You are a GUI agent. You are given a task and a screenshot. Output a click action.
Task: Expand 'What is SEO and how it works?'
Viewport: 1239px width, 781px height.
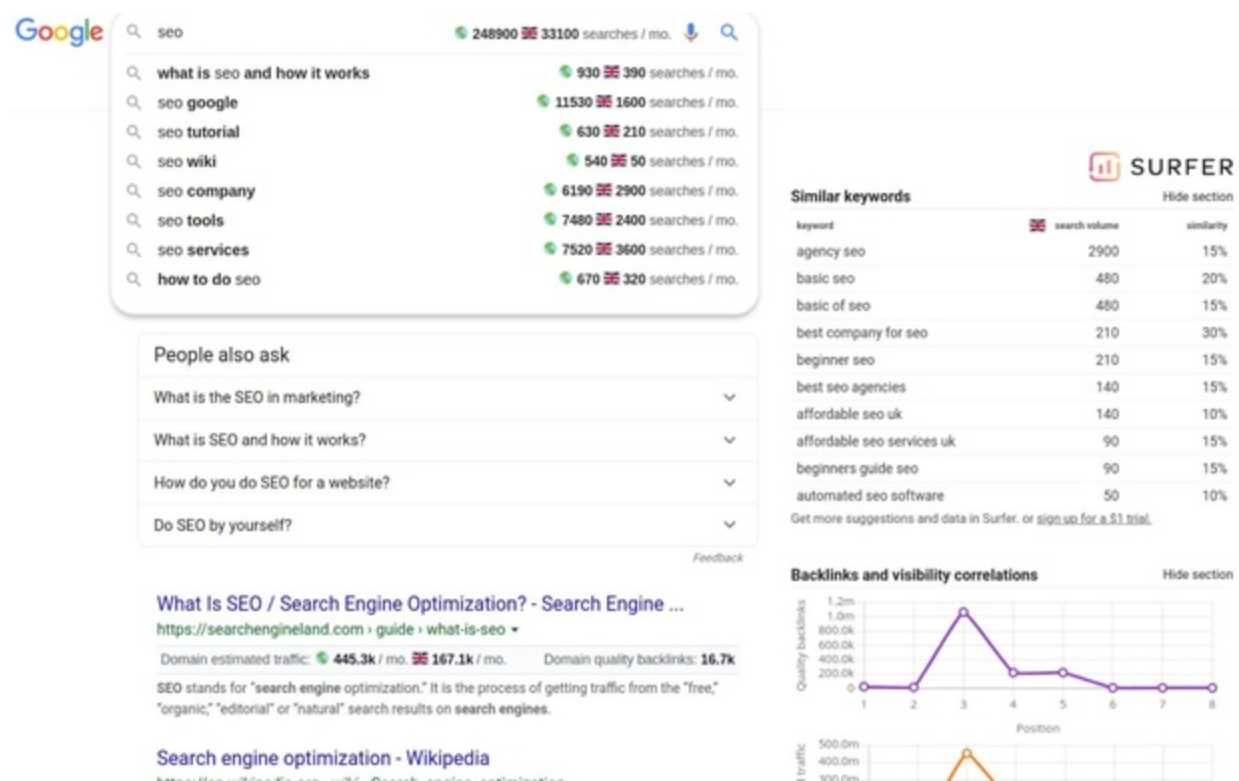[x=729, y=440]
